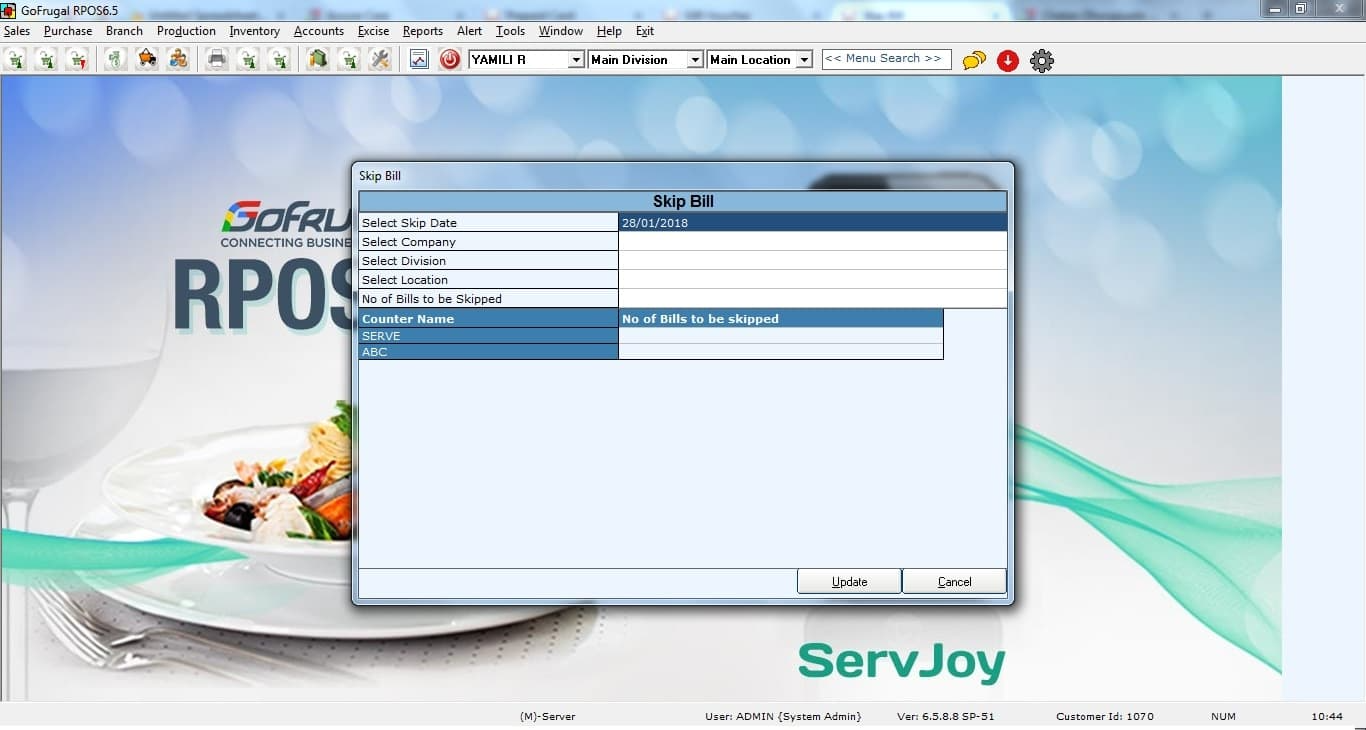Viewport: 1366px width, 730px height.
Task: Open the Purchase menu
Action: coord(68,31)
